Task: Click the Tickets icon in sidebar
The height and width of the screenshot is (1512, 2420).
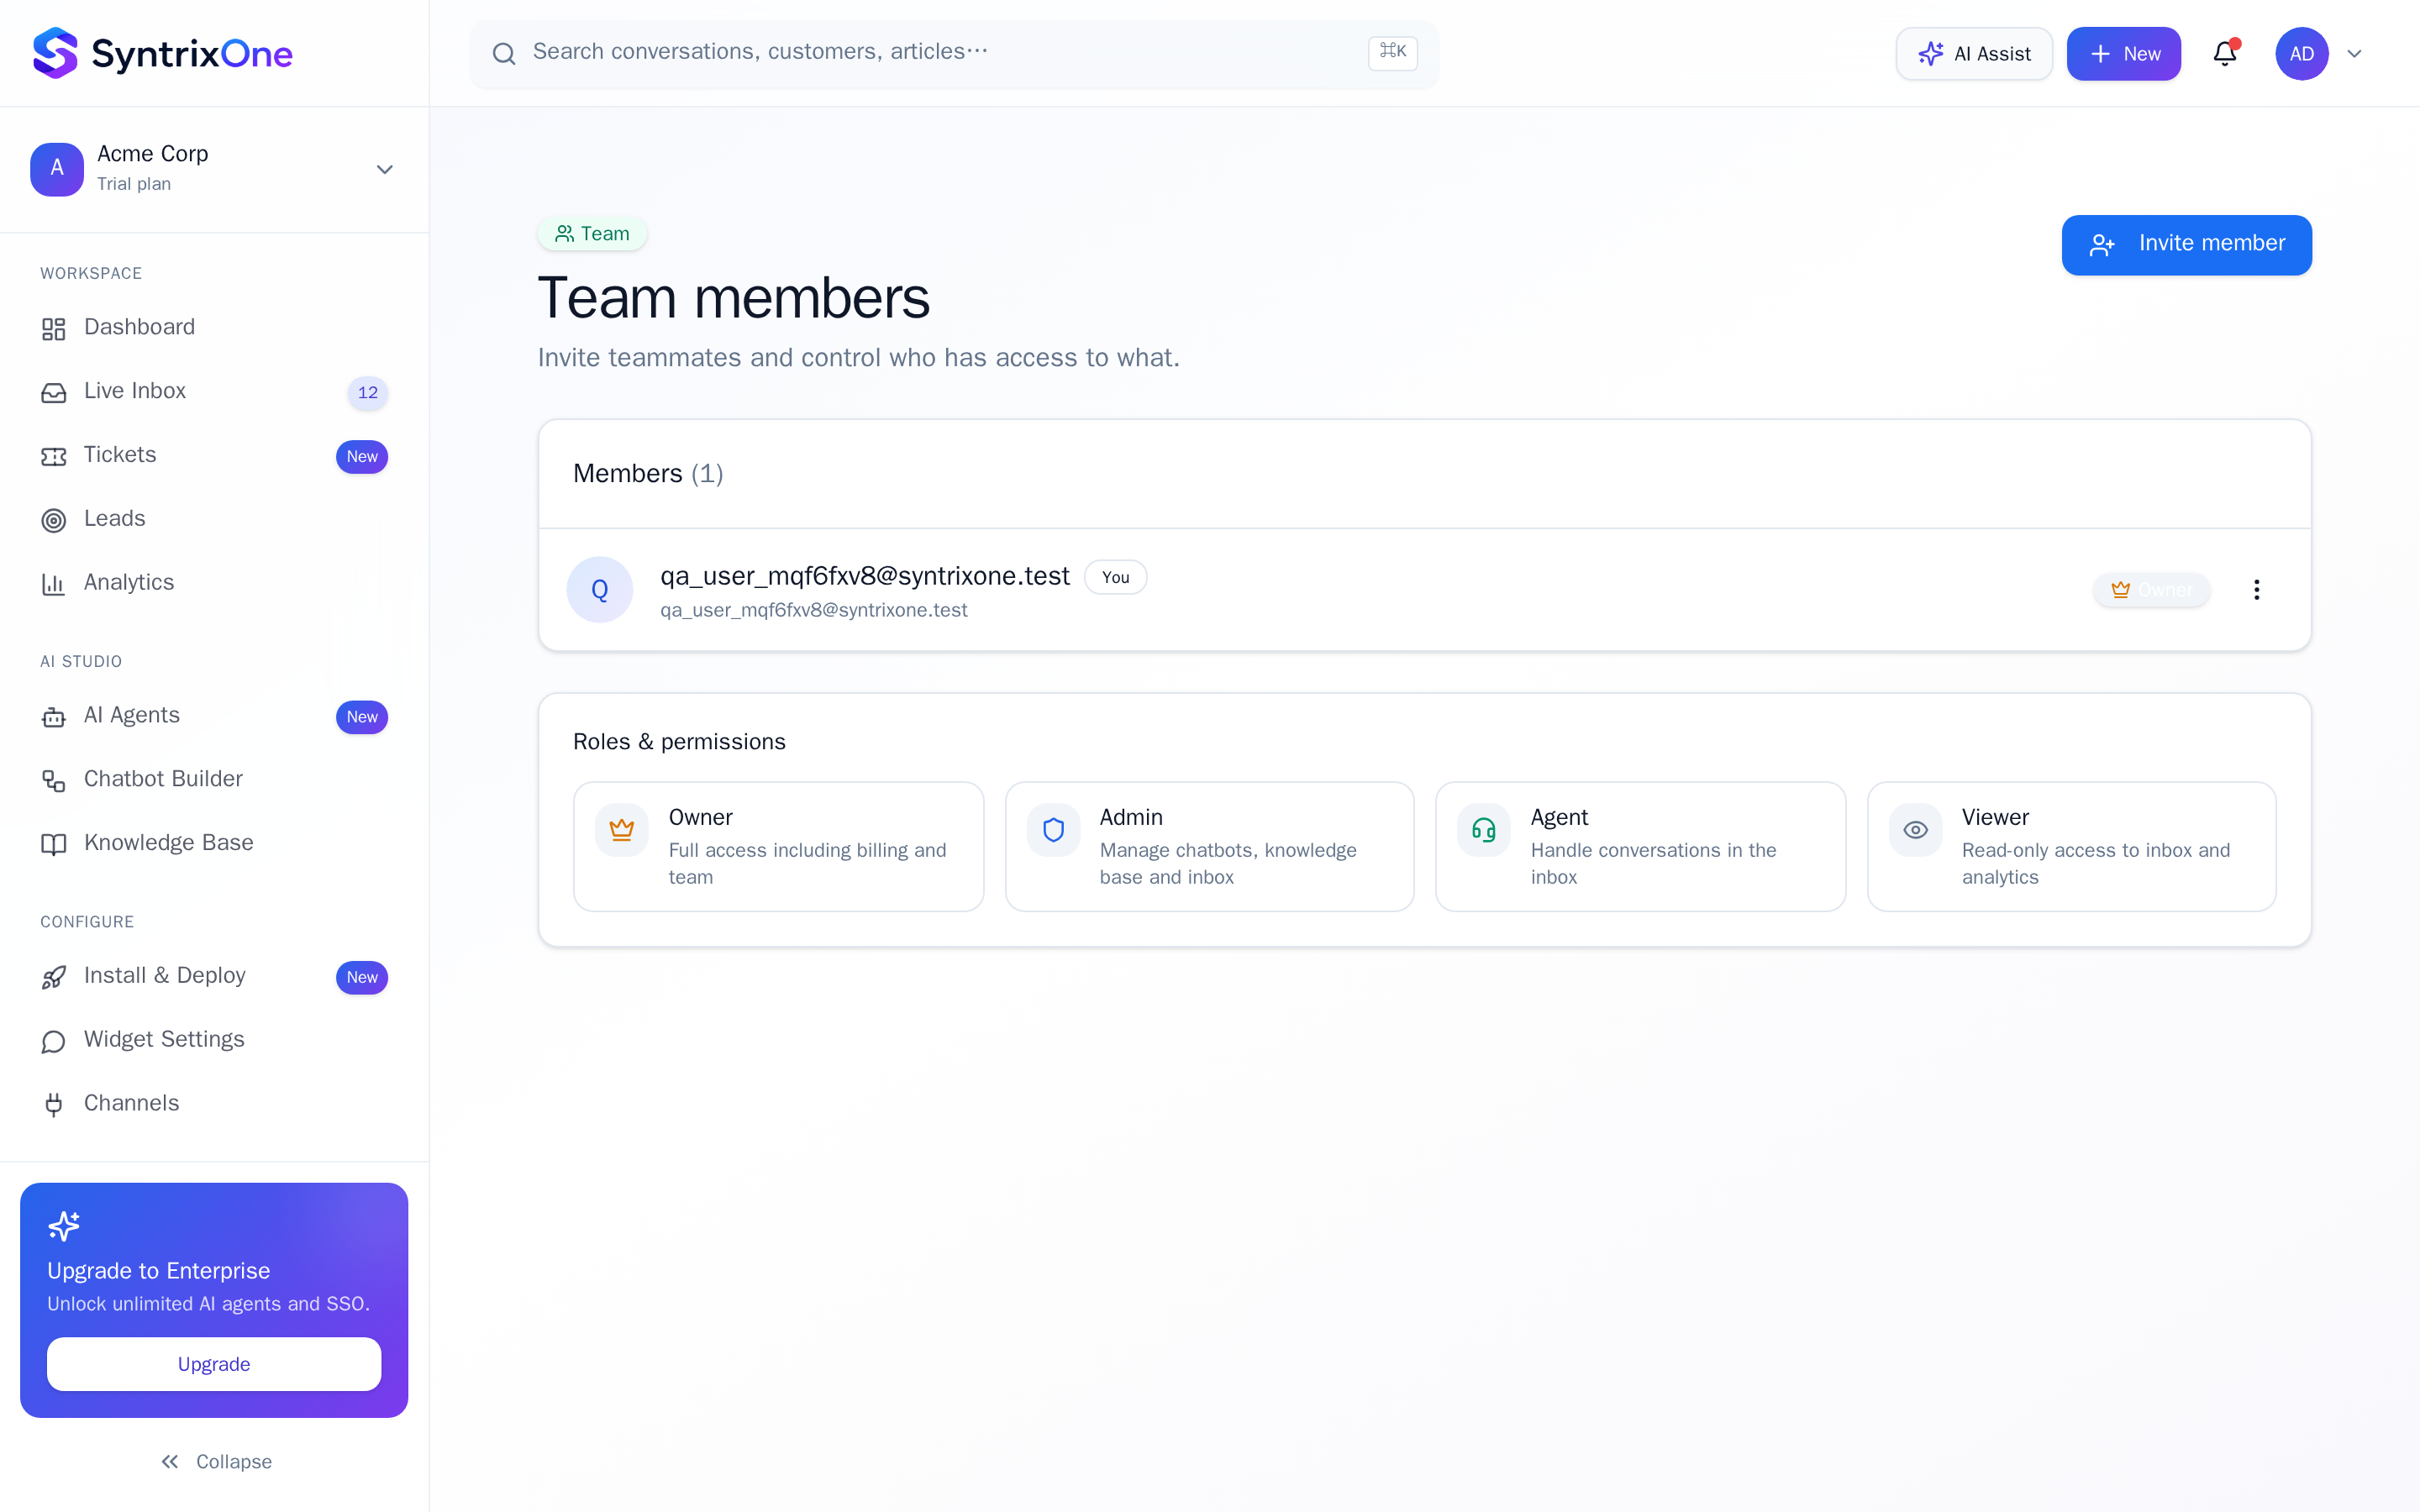Action: (x=54, y=456)
